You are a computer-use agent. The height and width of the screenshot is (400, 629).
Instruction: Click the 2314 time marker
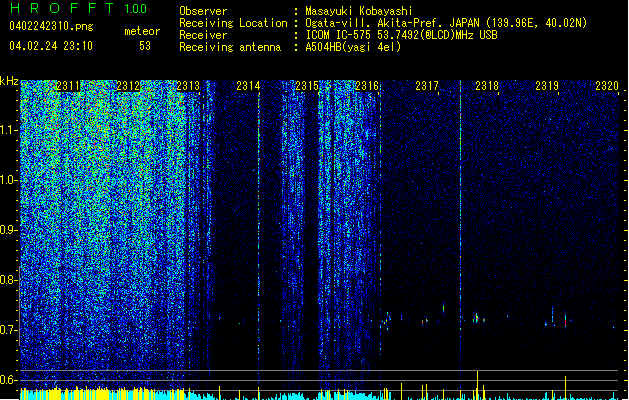[x=248, y=86]
